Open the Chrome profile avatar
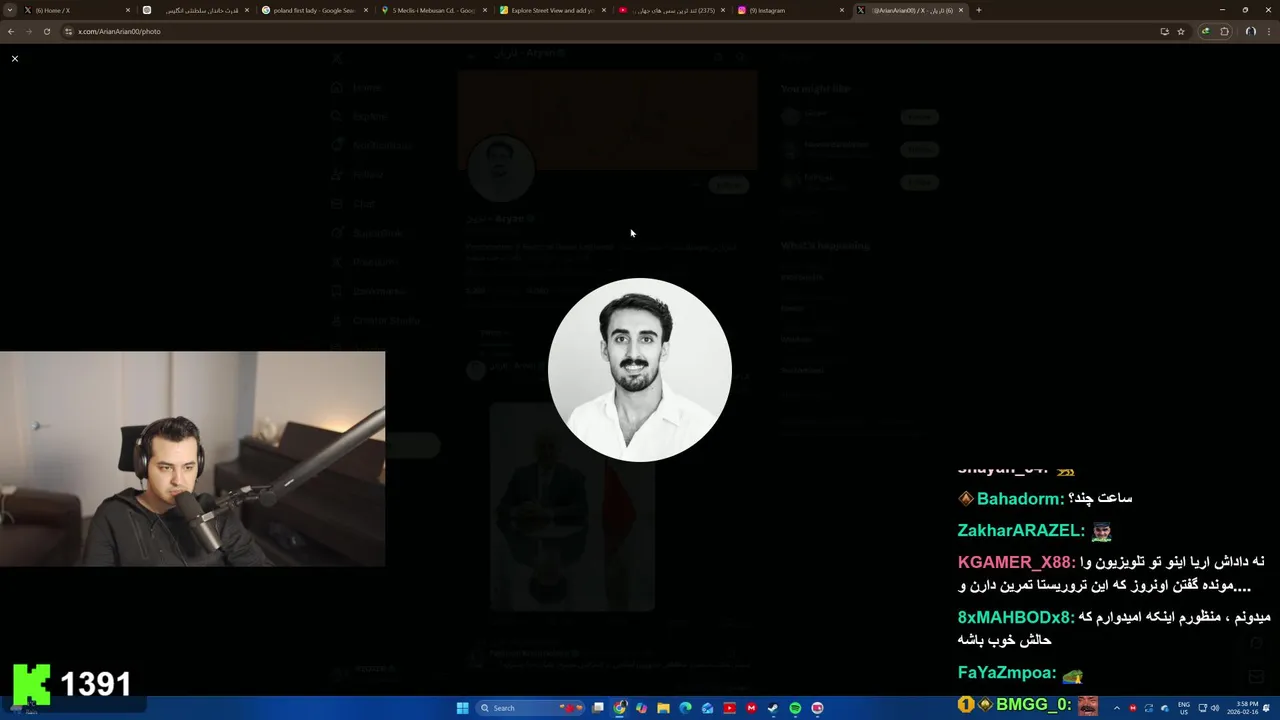 point(1250,31)
